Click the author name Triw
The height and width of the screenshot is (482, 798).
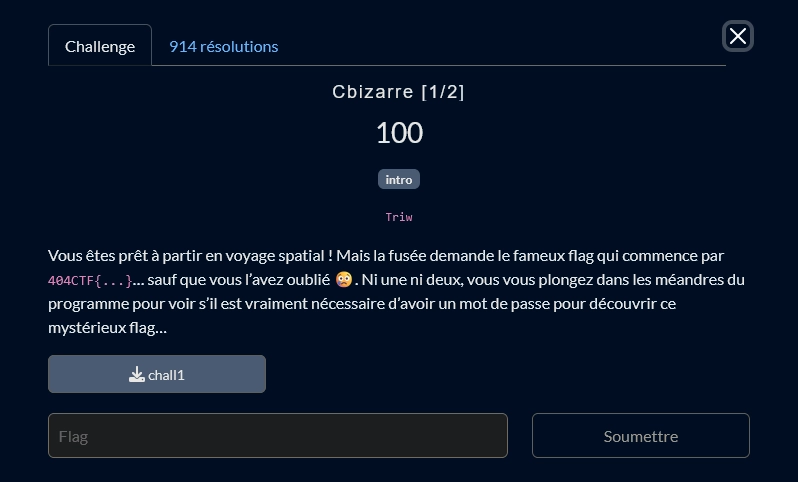399,217
